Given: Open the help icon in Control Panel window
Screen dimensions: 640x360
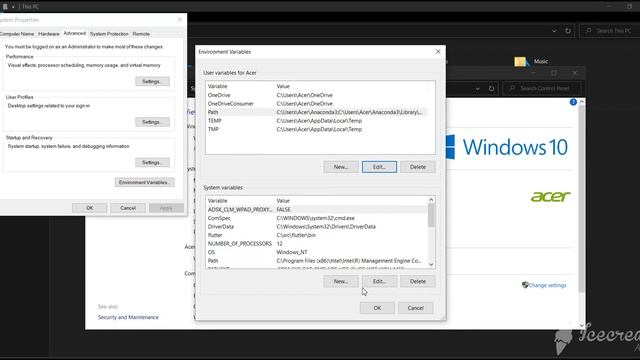Looking at the screenshot, I should click(x=573, y=102).
